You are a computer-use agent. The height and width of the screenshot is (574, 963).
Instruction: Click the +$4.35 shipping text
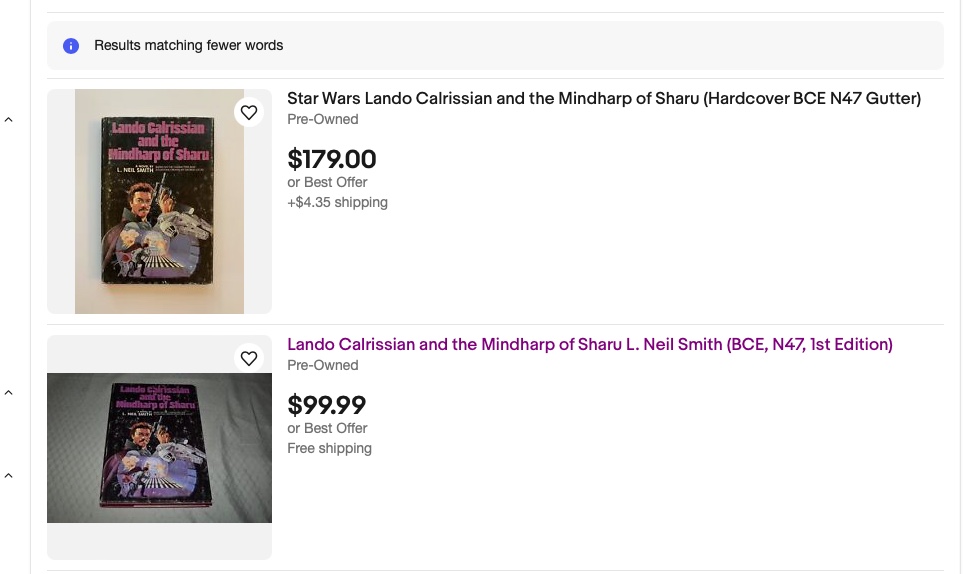tap(337, 202)
